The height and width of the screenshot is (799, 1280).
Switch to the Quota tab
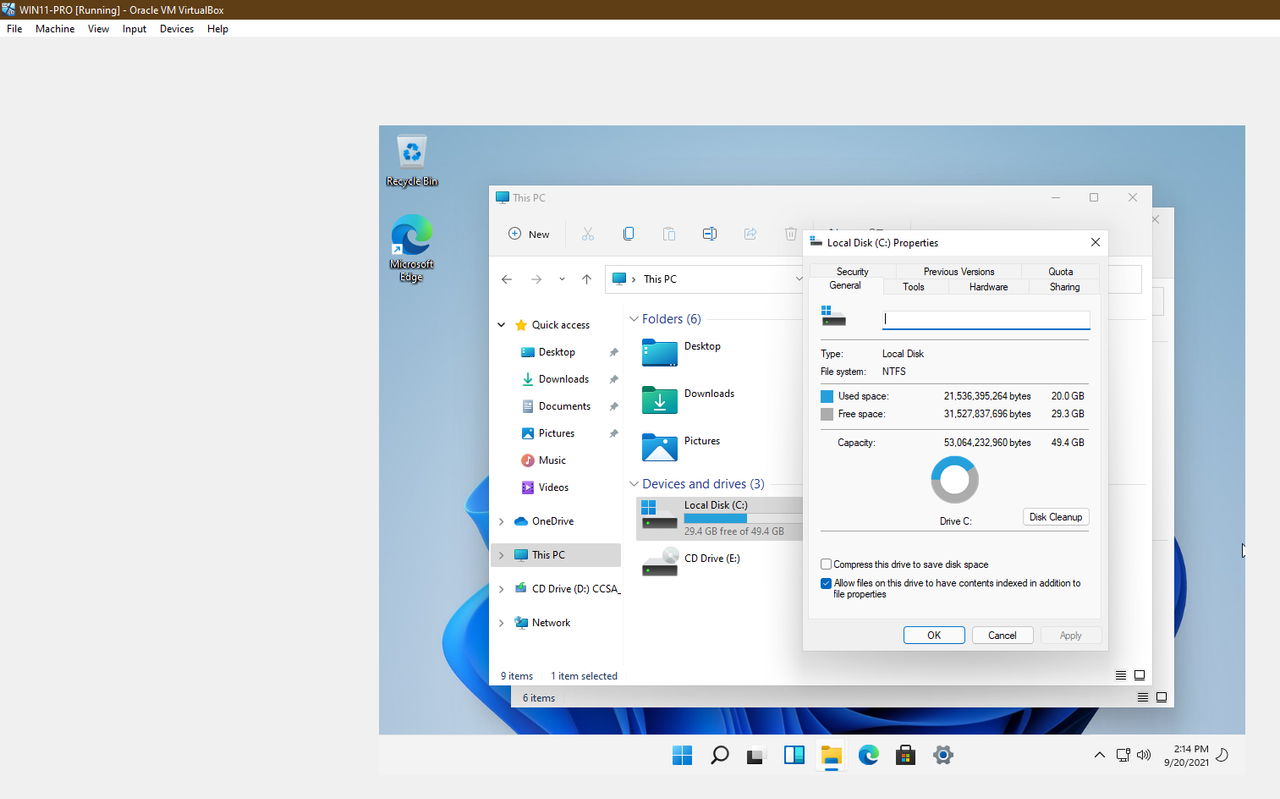[x=1060, y=271]
